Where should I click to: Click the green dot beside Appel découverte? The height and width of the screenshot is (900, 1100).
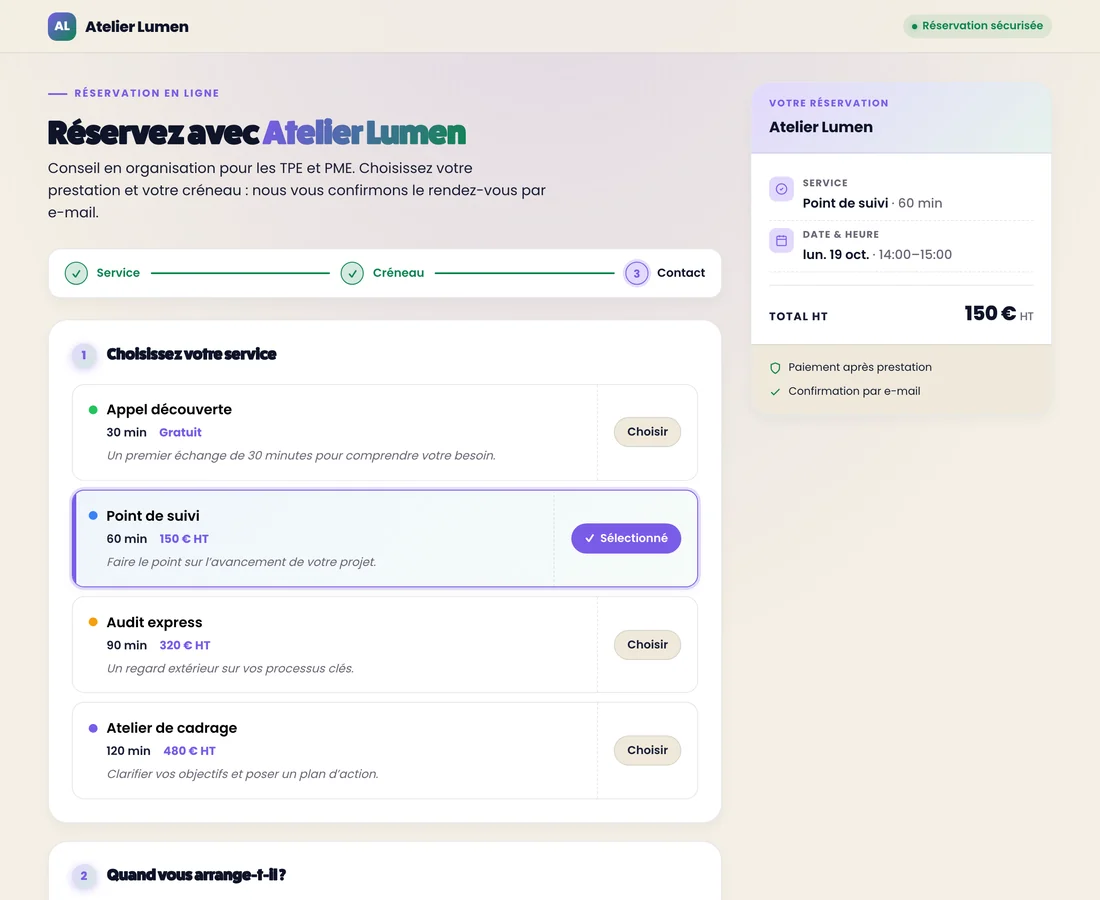(x=93, y=410)
